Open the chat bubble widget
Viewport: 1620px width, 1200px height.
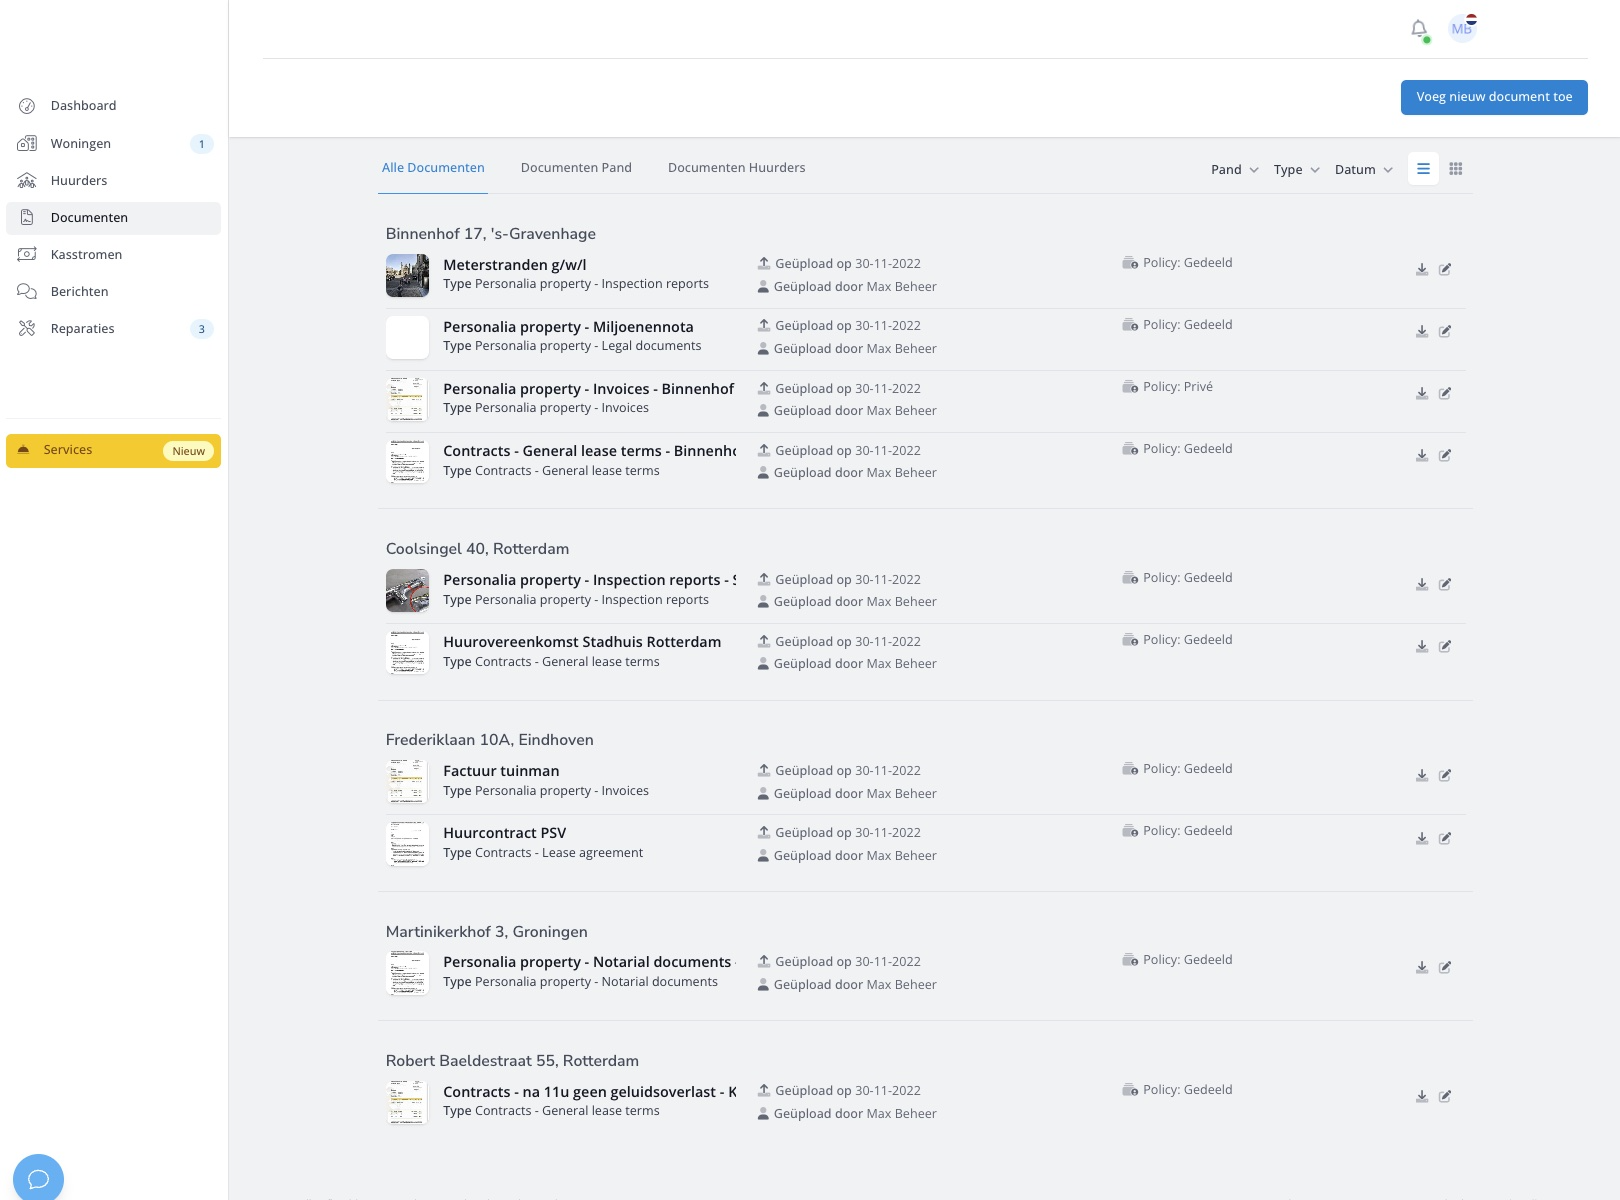[x=38, y=1178]
